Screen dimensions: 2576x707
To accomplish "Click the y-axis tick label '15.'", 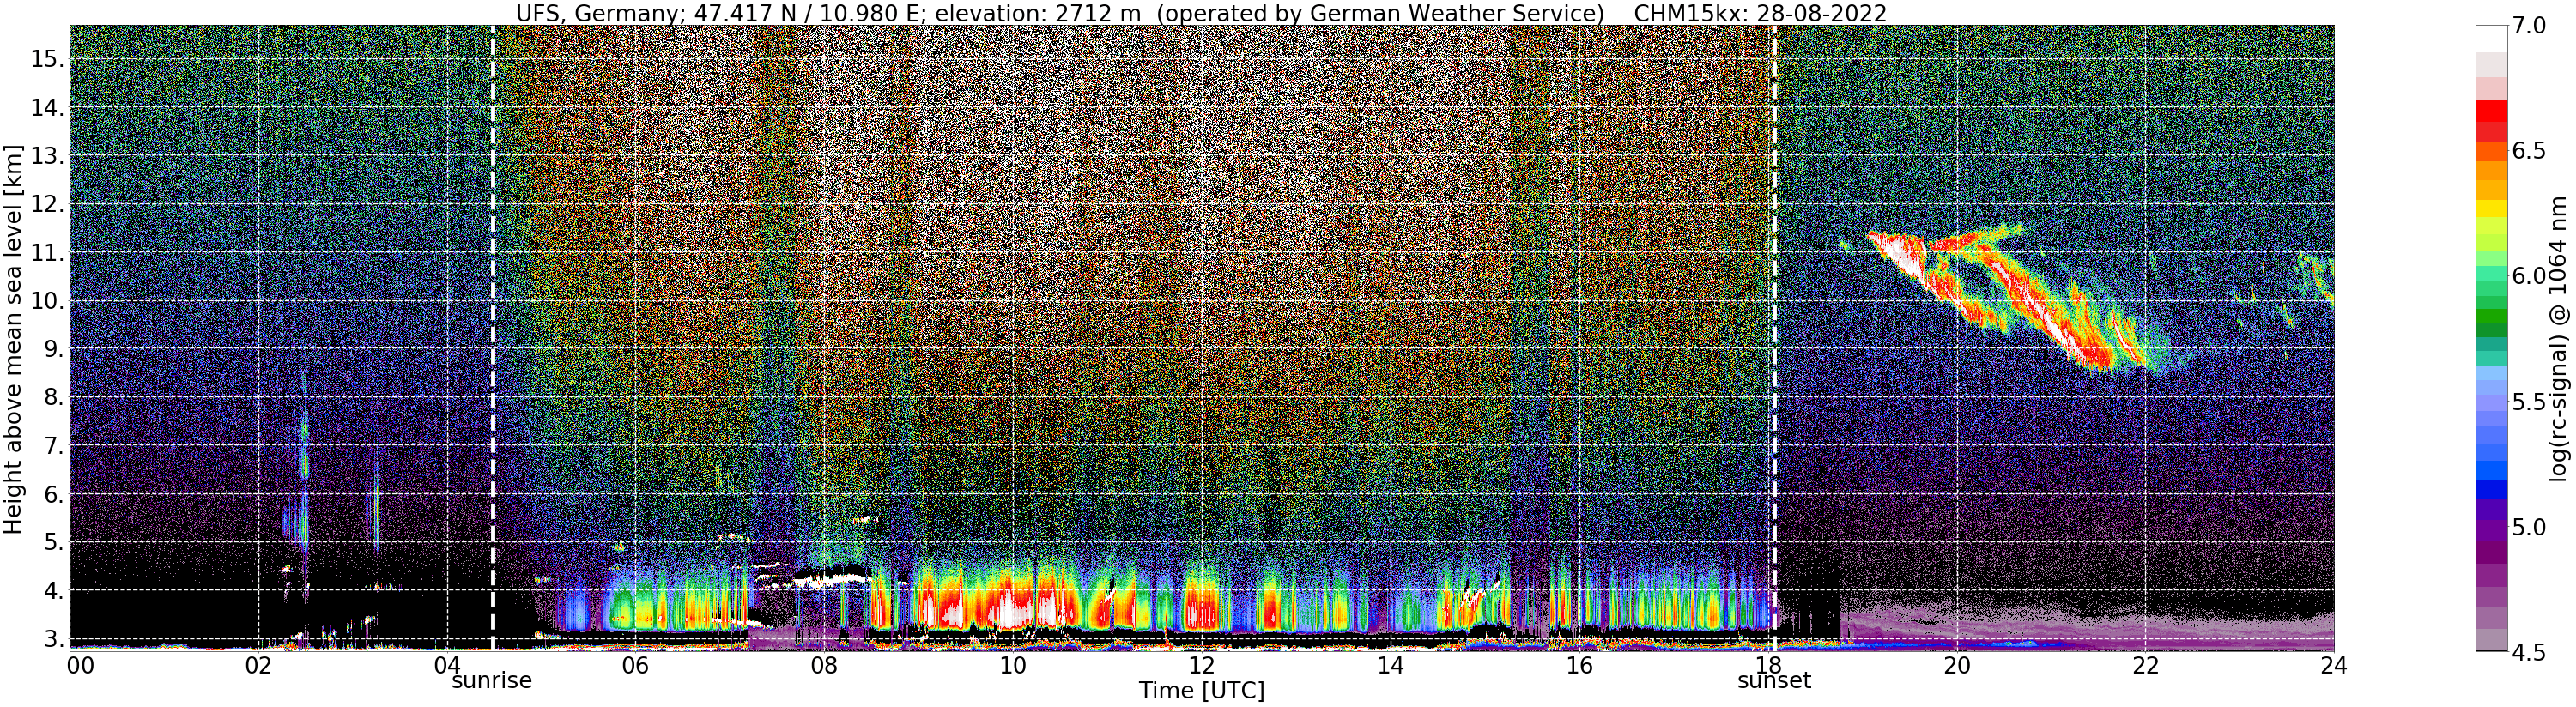I will pos(46,60).
